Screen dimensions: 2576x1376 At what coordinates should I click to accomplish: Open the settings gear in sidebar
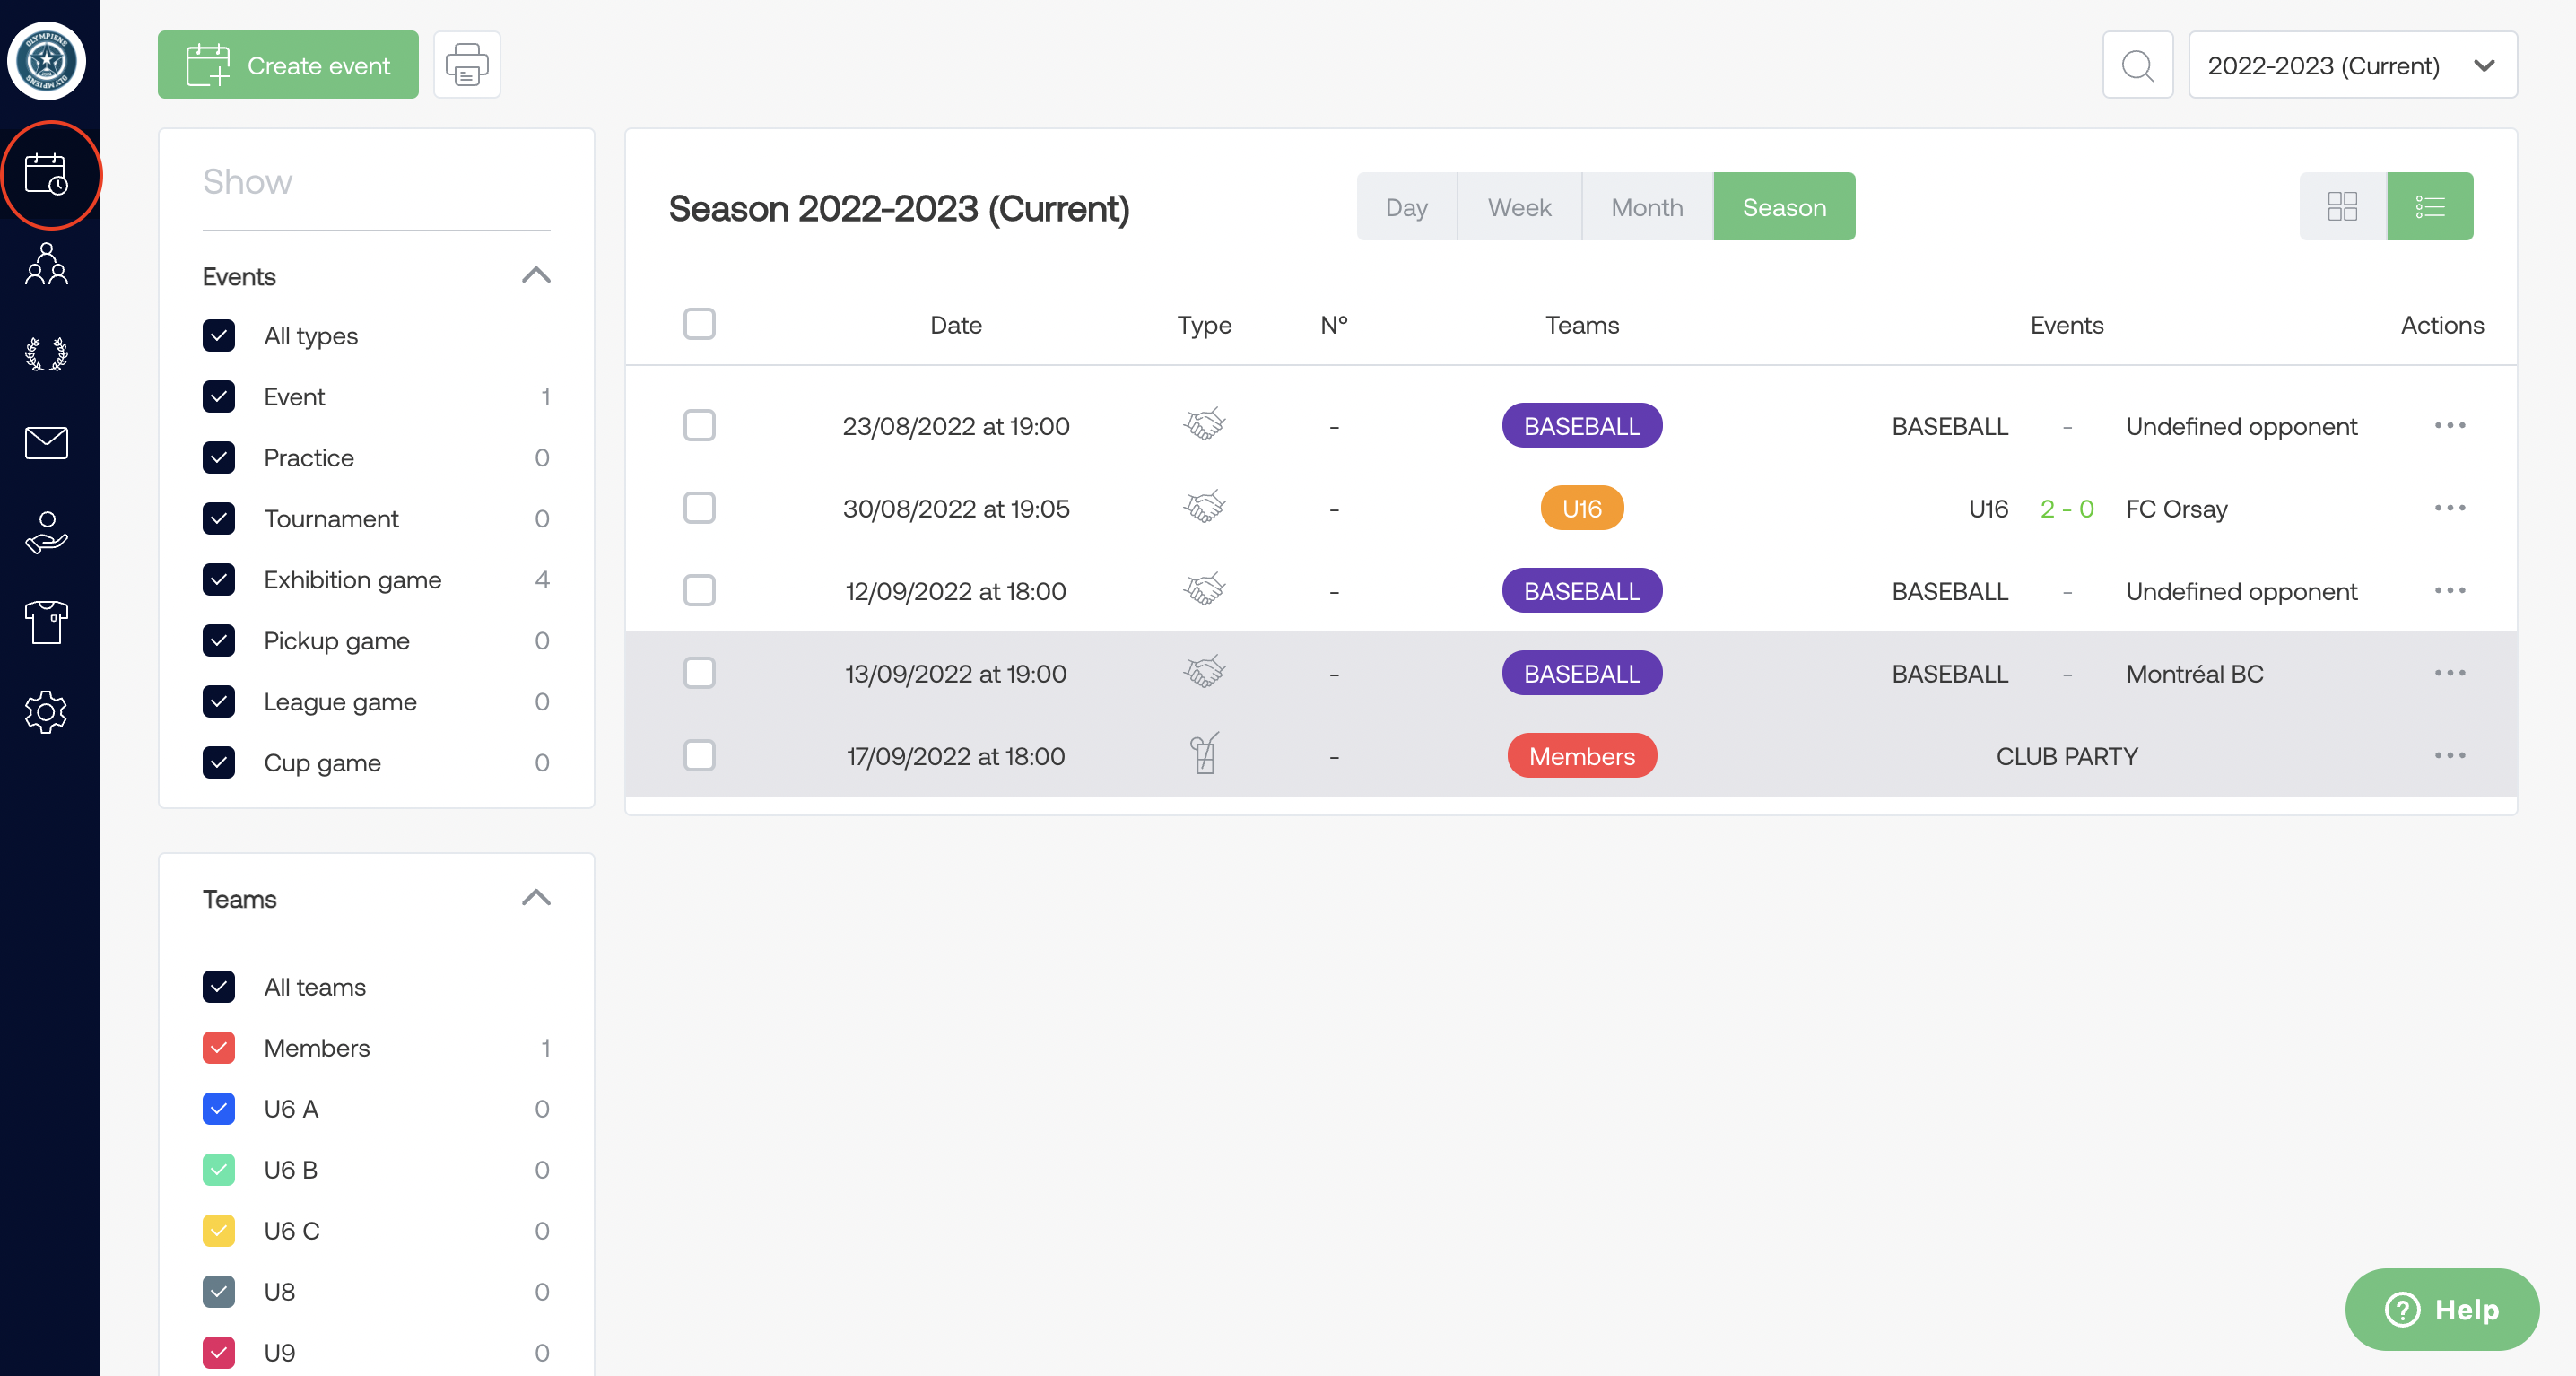pyautogui.click(x=46, y=712)
